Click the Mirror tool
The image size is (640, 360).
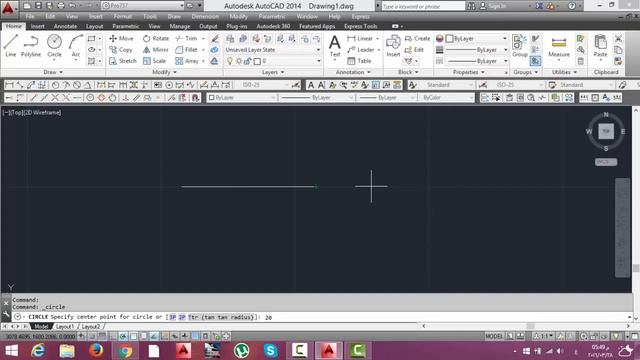pos(156,49)
